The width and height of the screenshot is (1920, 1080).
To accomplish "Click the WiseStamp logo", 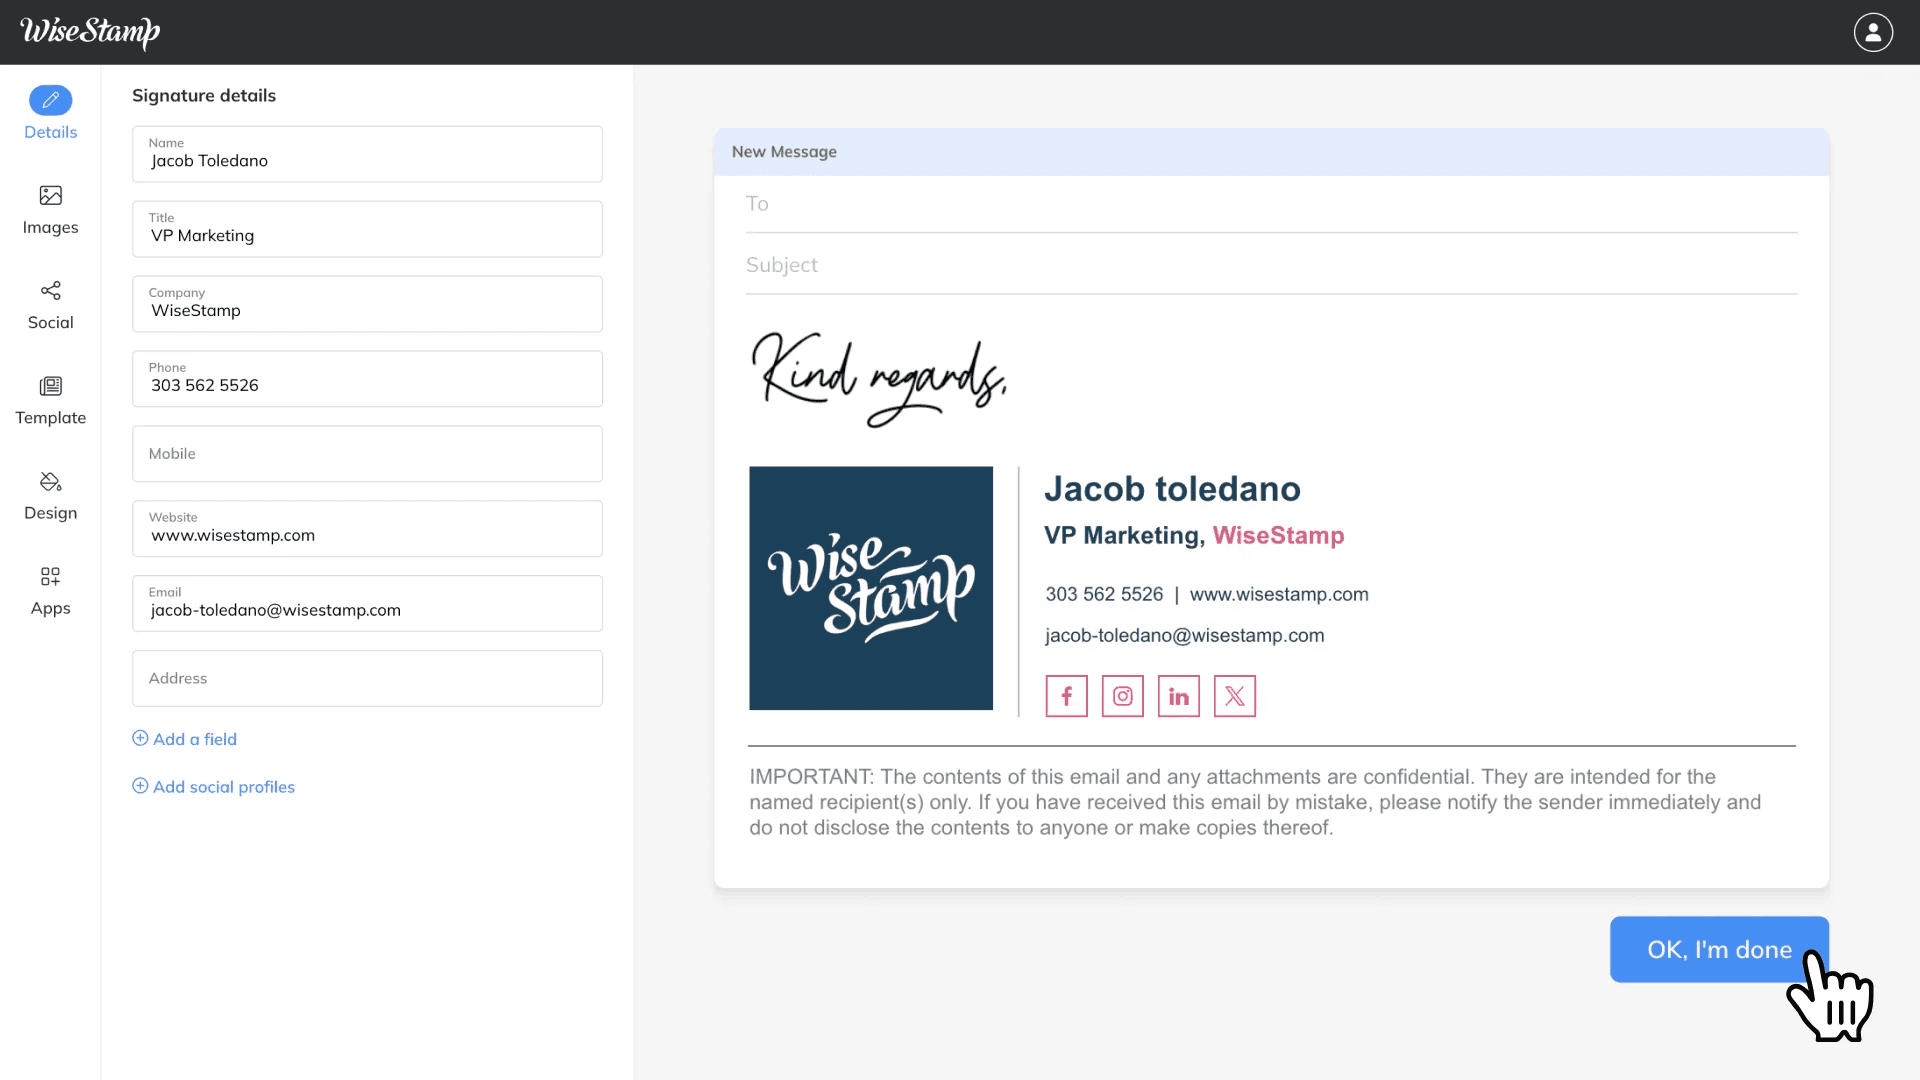I will tap(89, 31).
